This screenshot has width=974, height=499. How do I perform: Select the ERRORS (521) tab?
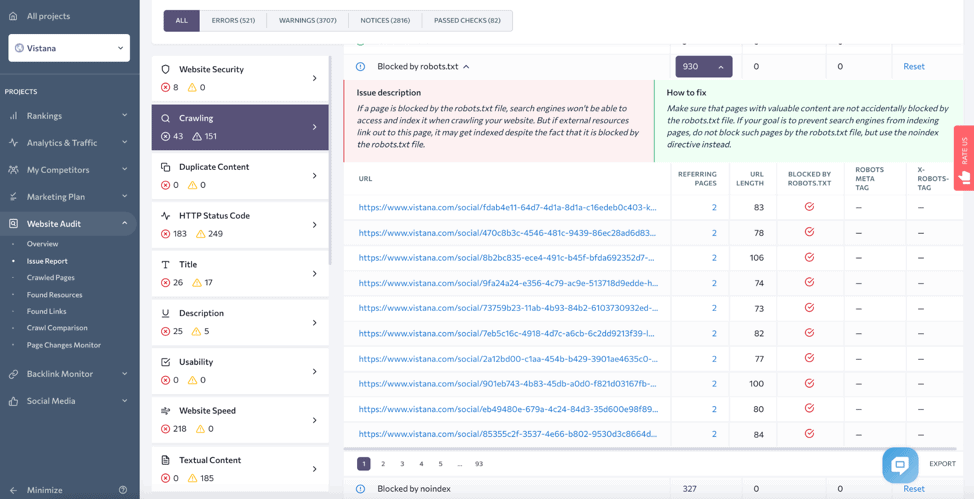[x=233, y=21]
